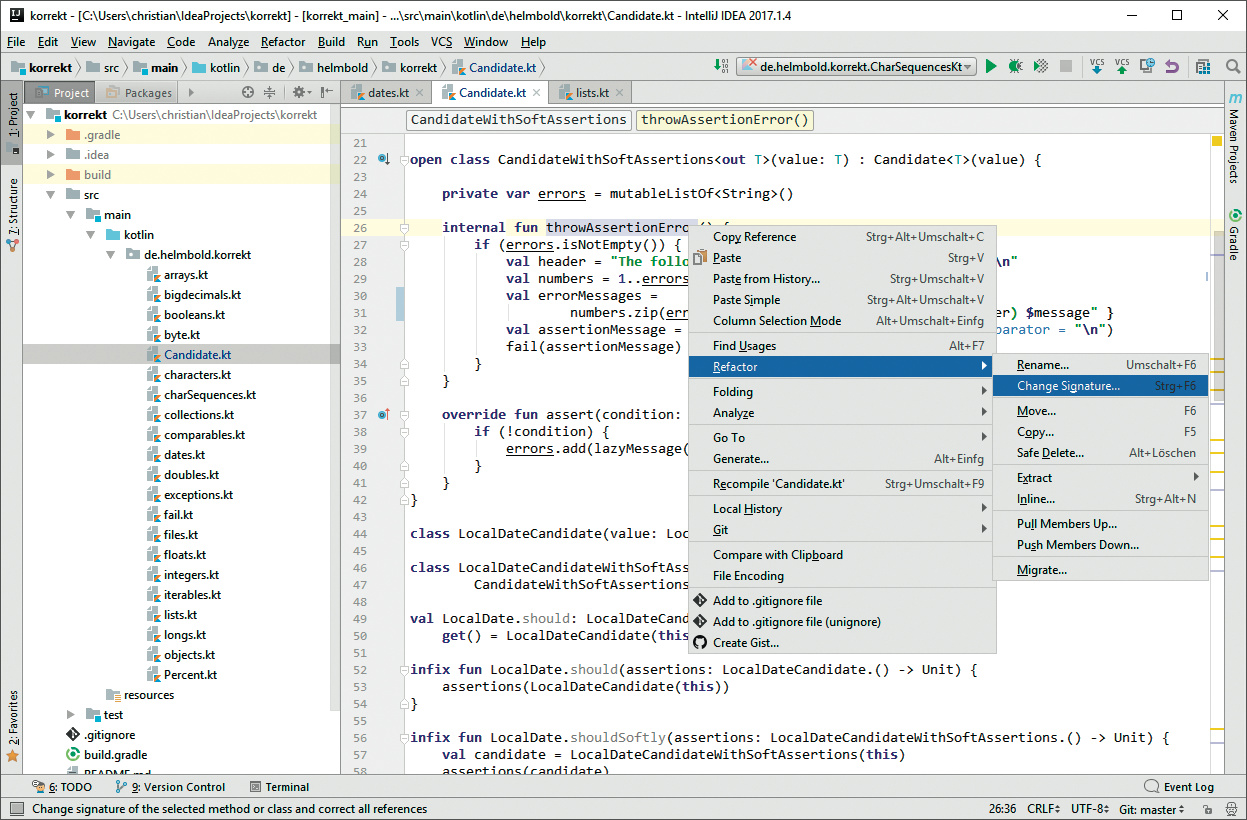The width and height of the screenshot is (1247, 820).
Task: Click the VCS update project icon
Action: (1097, 67)
